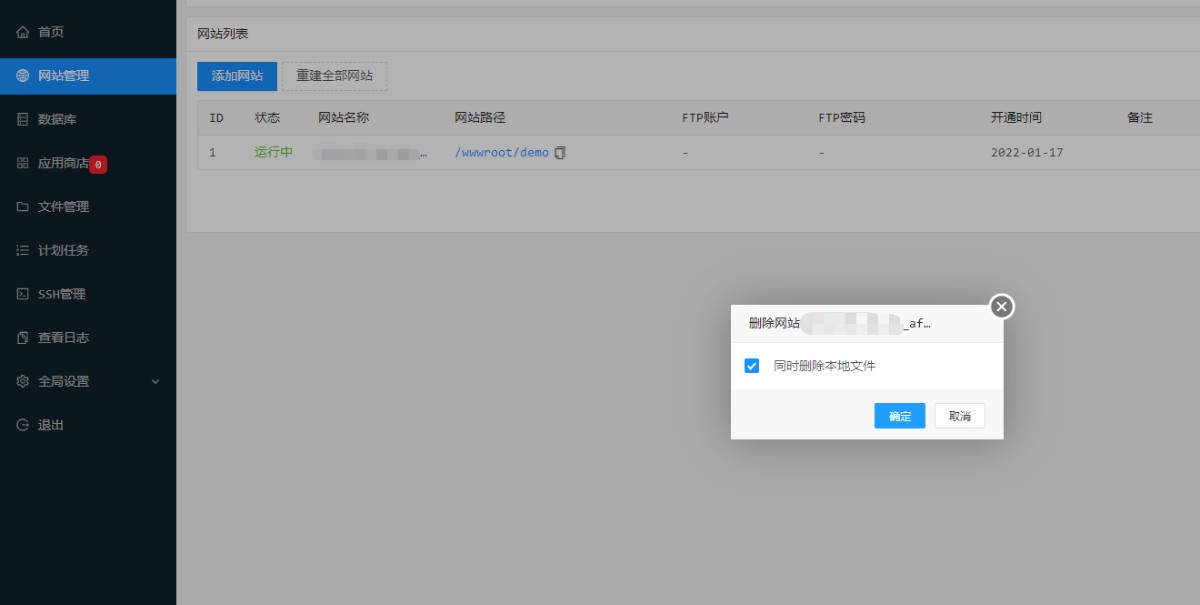This screenshot has width=1200, height=605.
Task: Confirm deletion with the 确定 button
Action: pyautogui.click(x=899, y=416)
